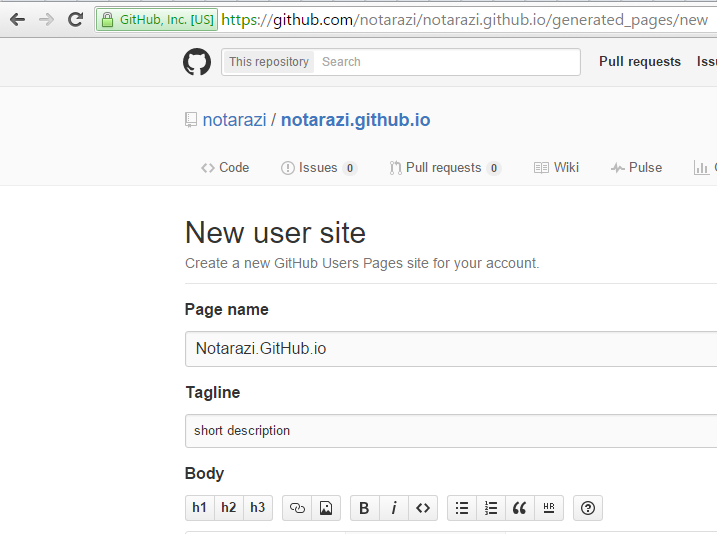
Task: Open markdown help with the question mark icon
Action: point(588,508)
